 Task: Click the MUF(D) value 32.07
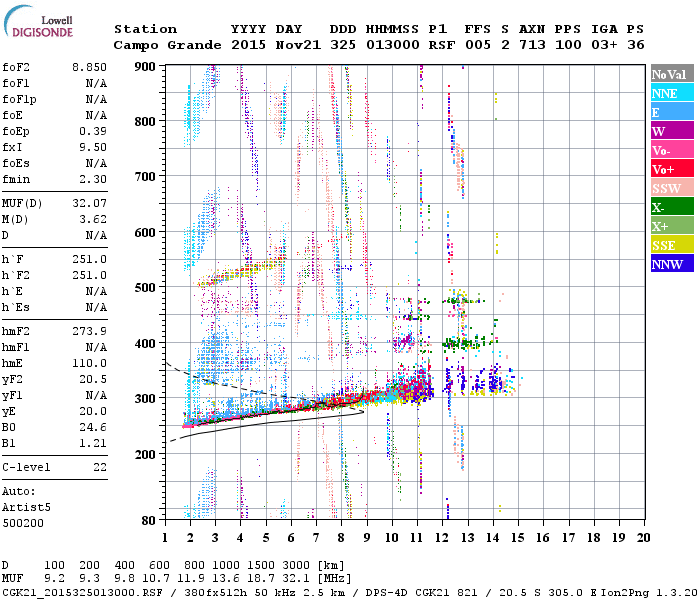(x=89, y=203)
